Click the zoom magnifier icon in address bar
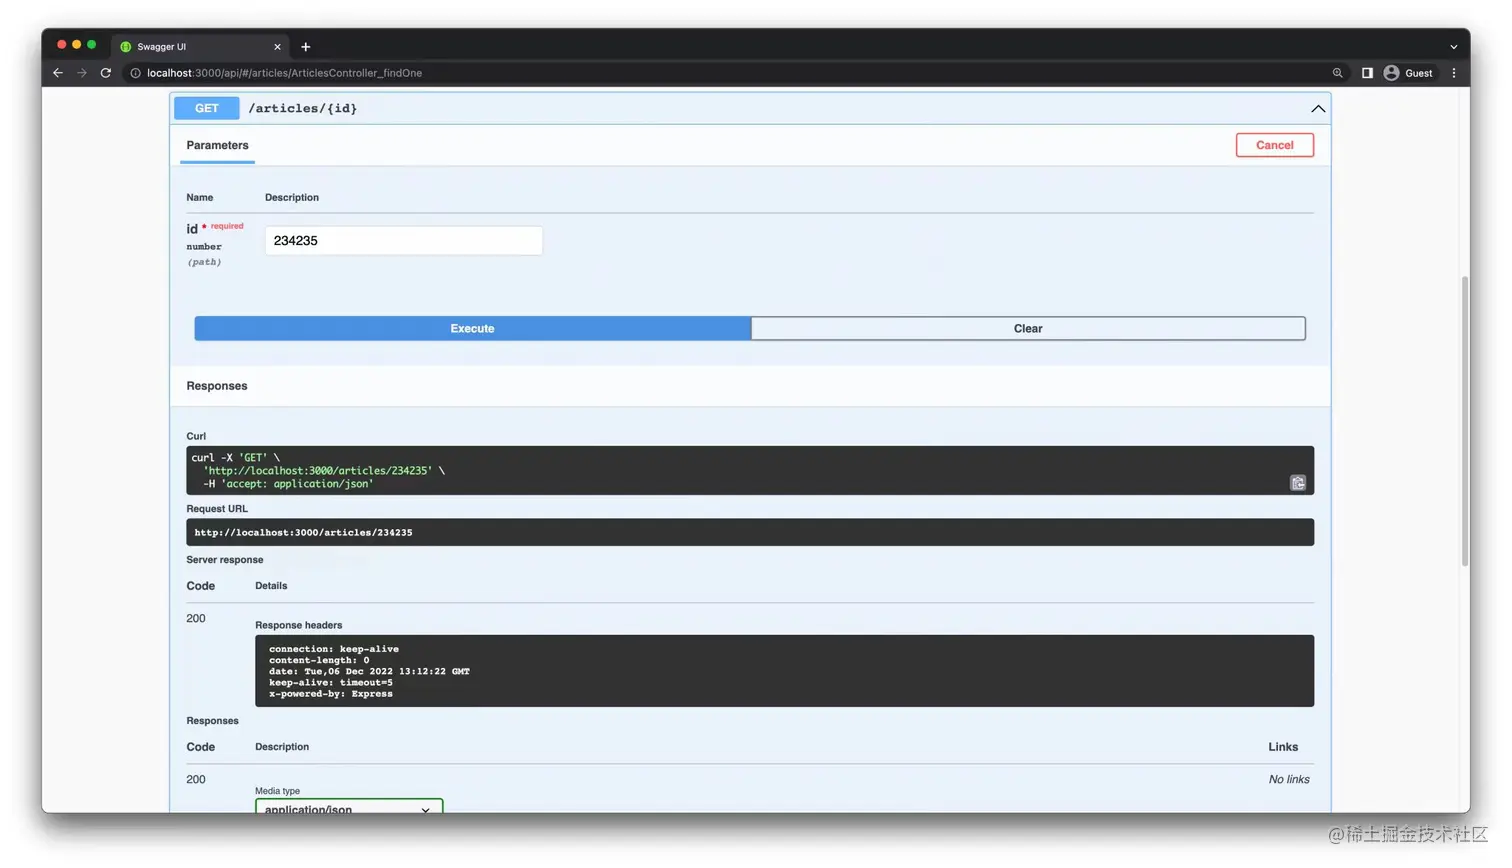1512x868 pixels. 1337,73
